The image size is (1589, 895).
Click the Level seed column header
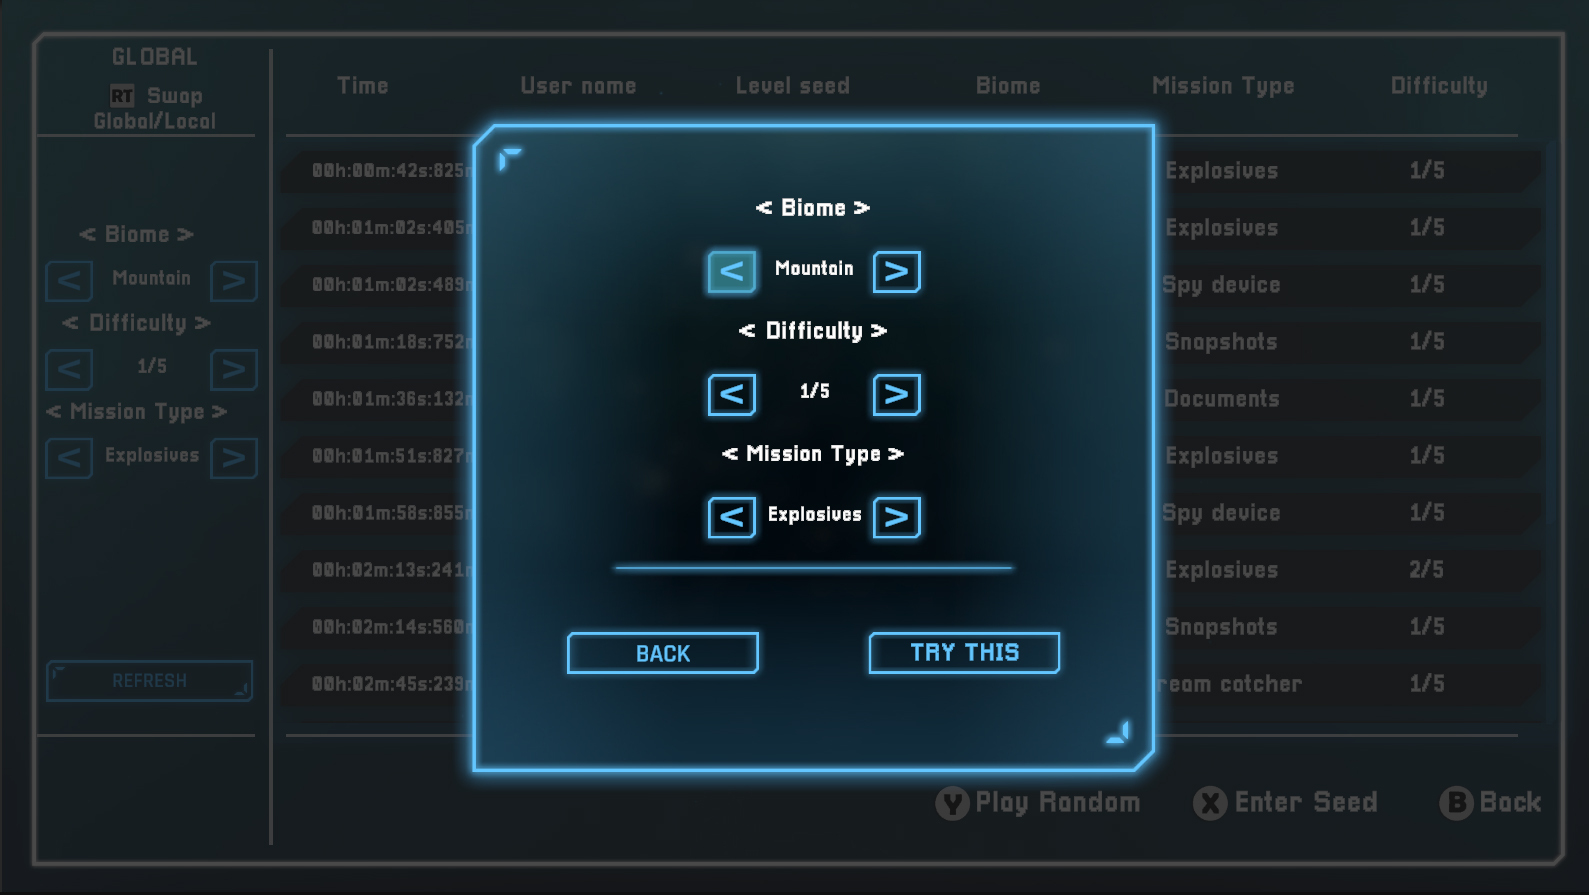pos(793,86)
